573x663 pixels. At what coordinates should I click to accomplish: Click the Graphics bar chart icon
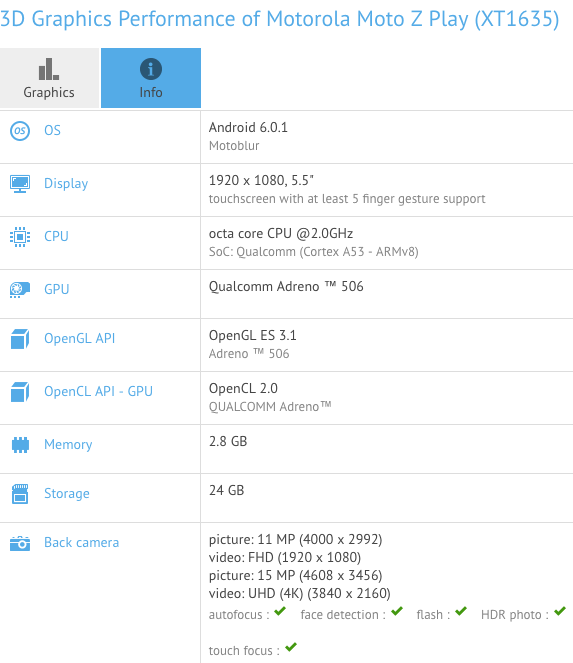tap(49, 69)
